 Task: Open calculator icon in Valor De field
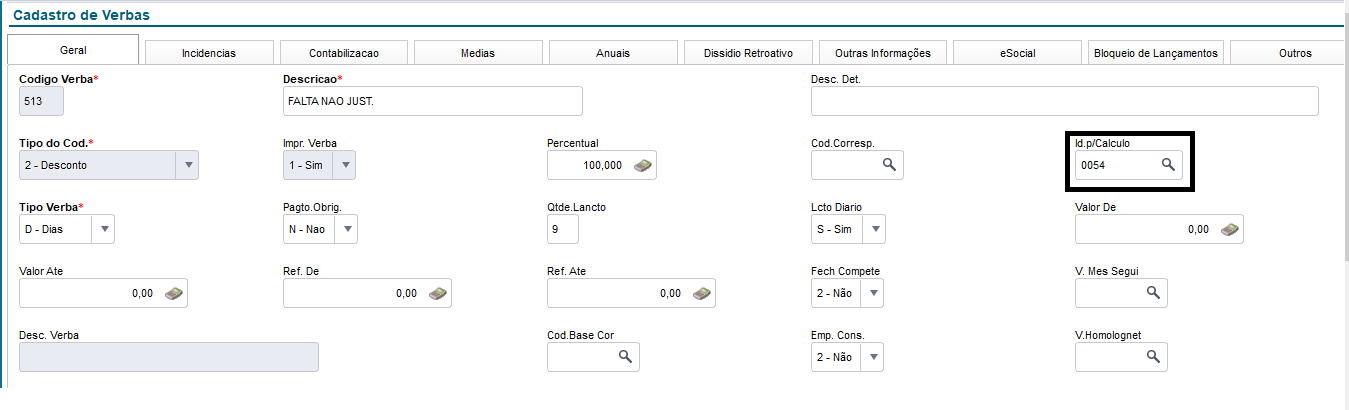point(1230,229)
